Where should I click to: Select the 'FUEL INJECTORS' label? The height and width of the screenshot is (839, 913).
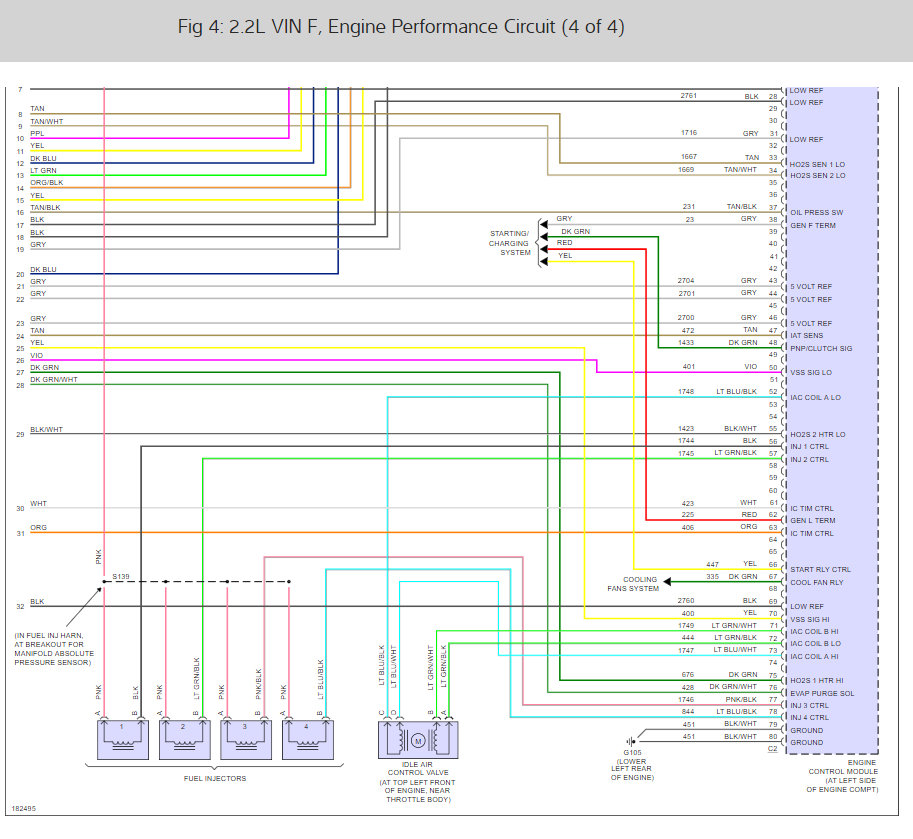pos(215,778)
